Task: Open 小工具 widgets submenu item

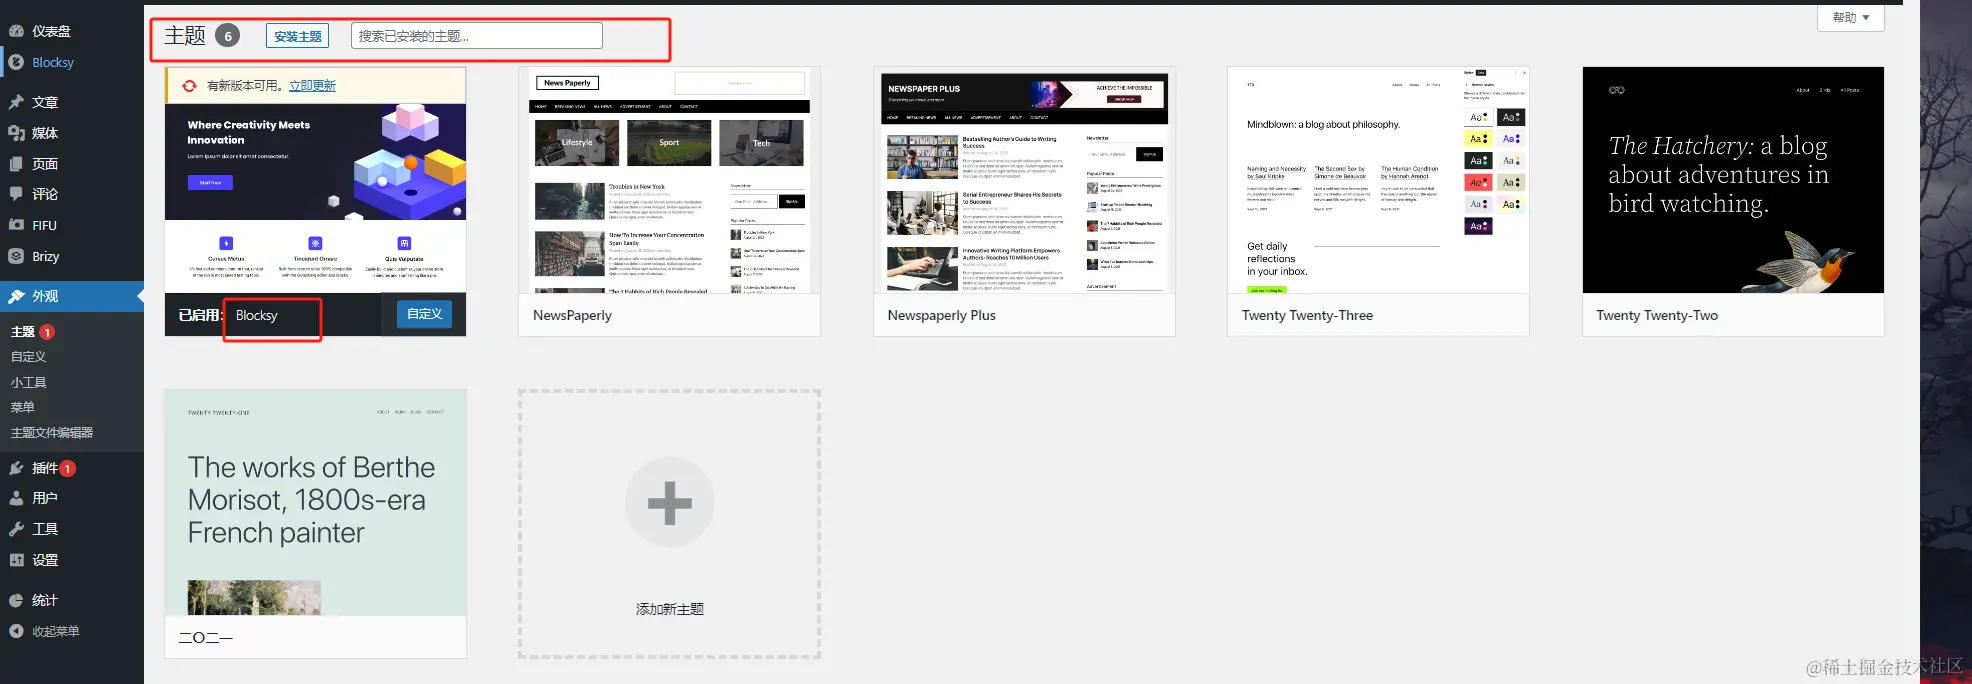Action: (28, 383)
